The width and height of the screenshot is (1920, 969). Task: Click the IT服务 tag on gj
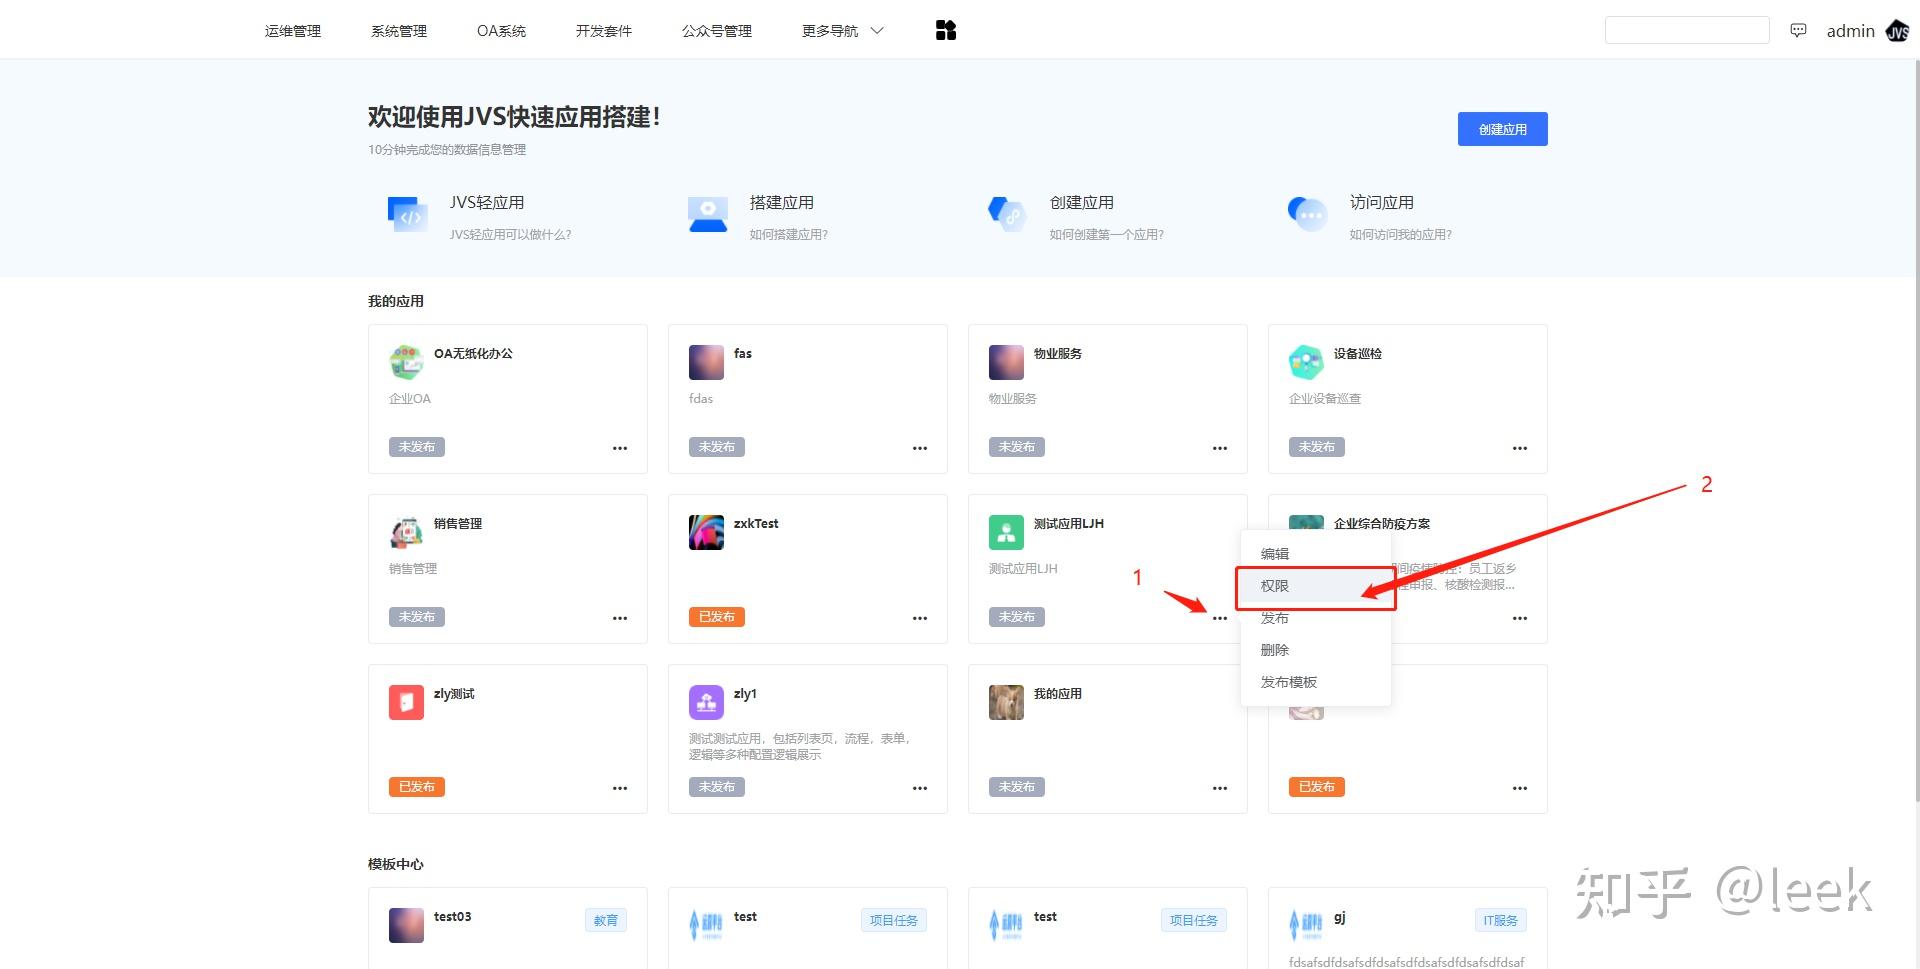[x=1500, y=920]
